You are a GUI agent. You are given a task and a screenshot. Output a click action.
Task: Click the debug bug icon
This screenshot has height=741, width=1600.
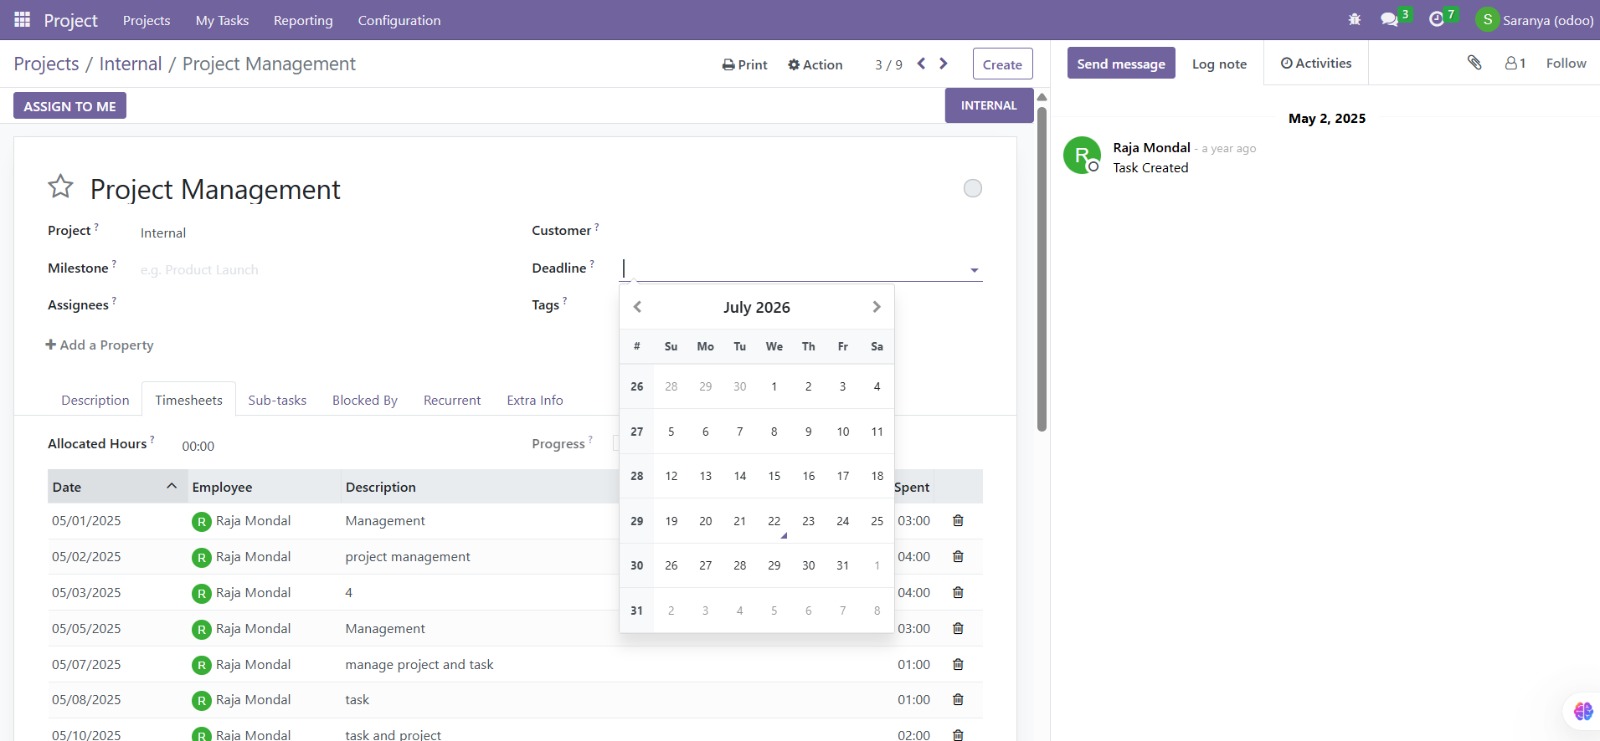[x=1355, y=19]
